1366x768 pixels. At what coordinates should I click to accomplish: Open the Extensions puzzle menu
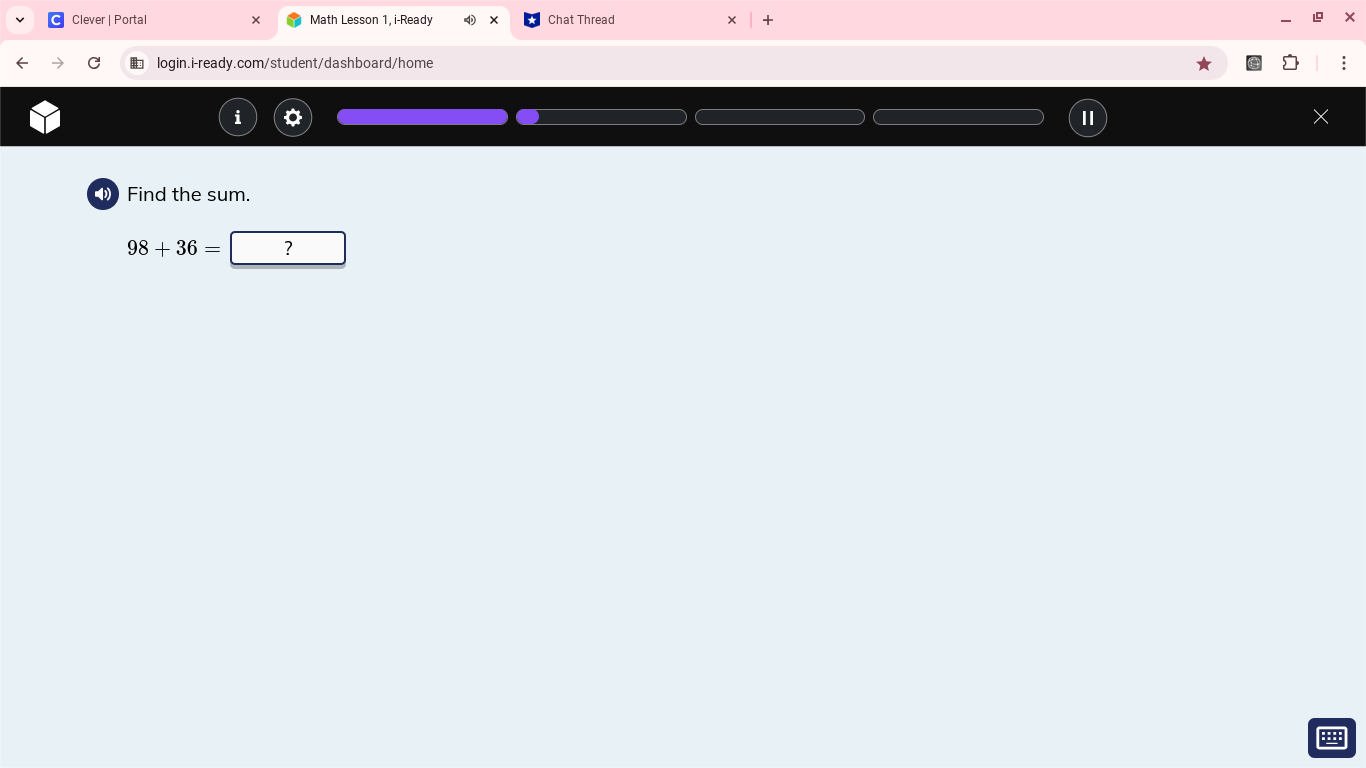point(1291,63)
